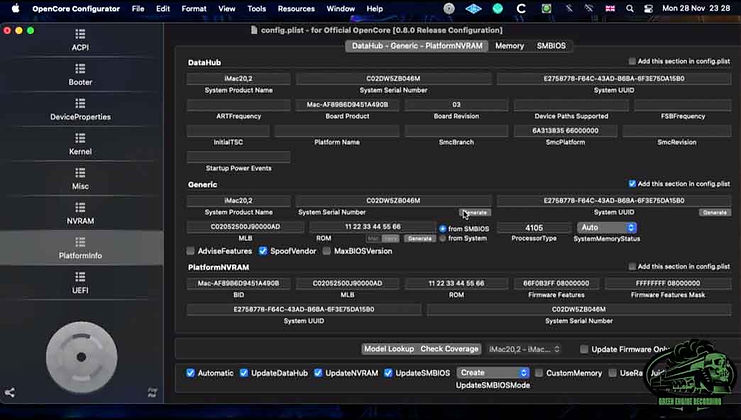Uncheck Generic 'Add this section in config.plist'
The width and height of the screenshot is (741, 420).
coord(632,184)
